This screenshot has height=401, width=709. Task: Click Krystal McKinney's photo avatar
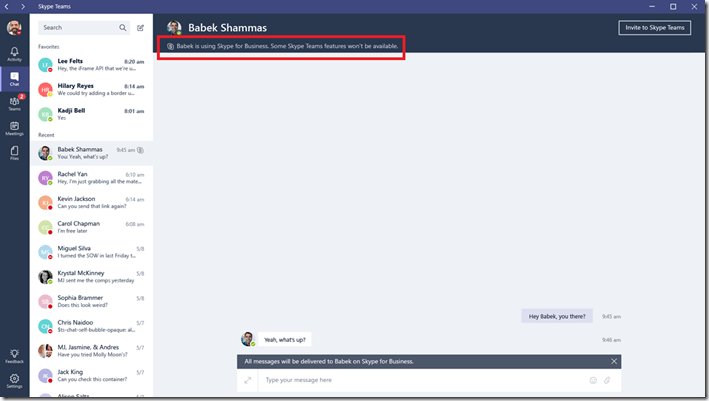[45, 277]
